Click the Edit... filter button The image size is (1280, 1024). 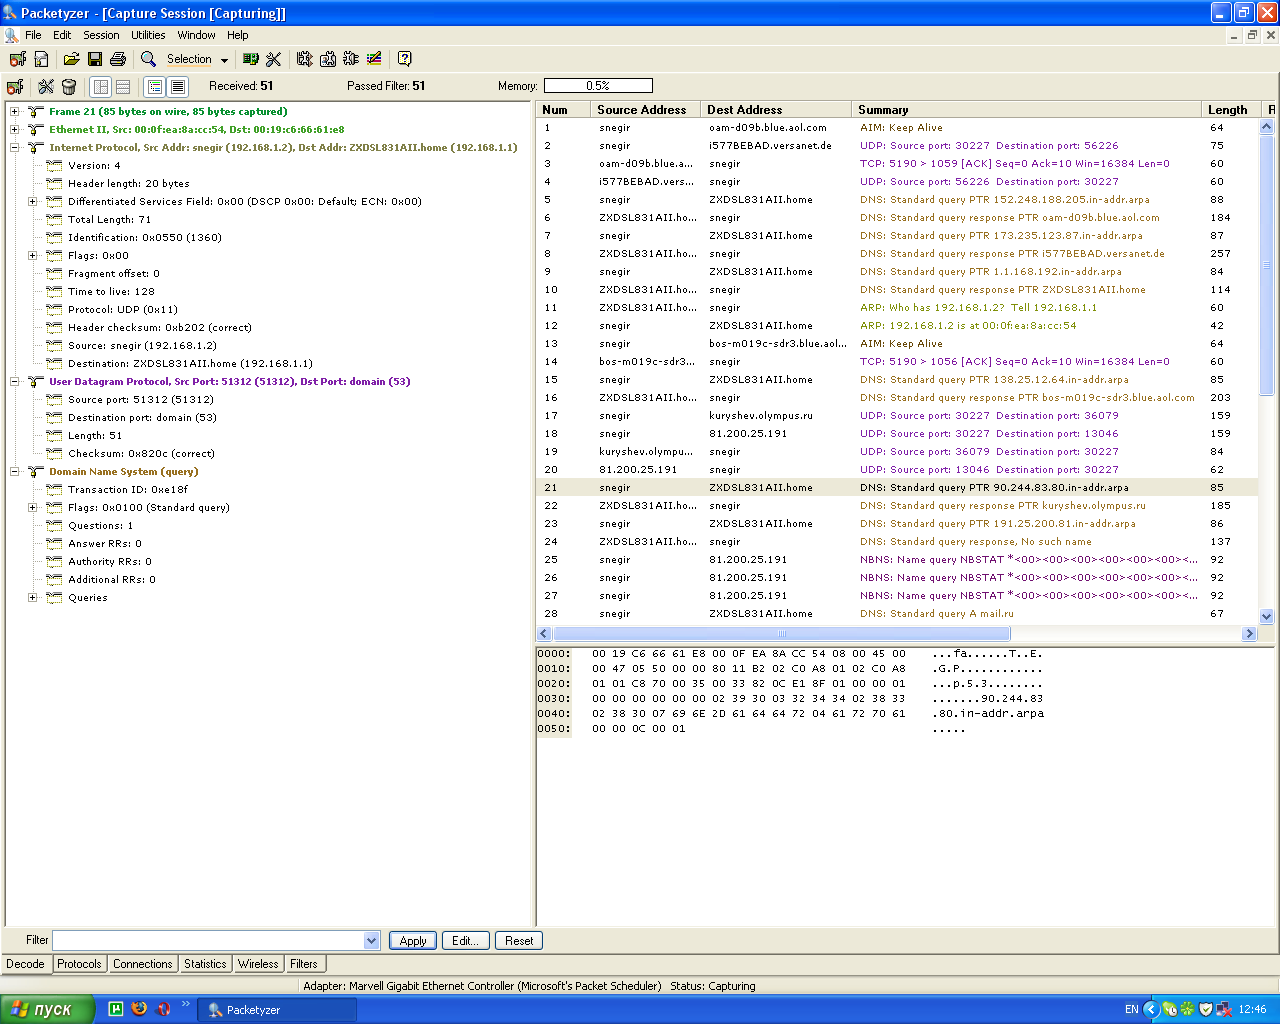click(465, 941)
